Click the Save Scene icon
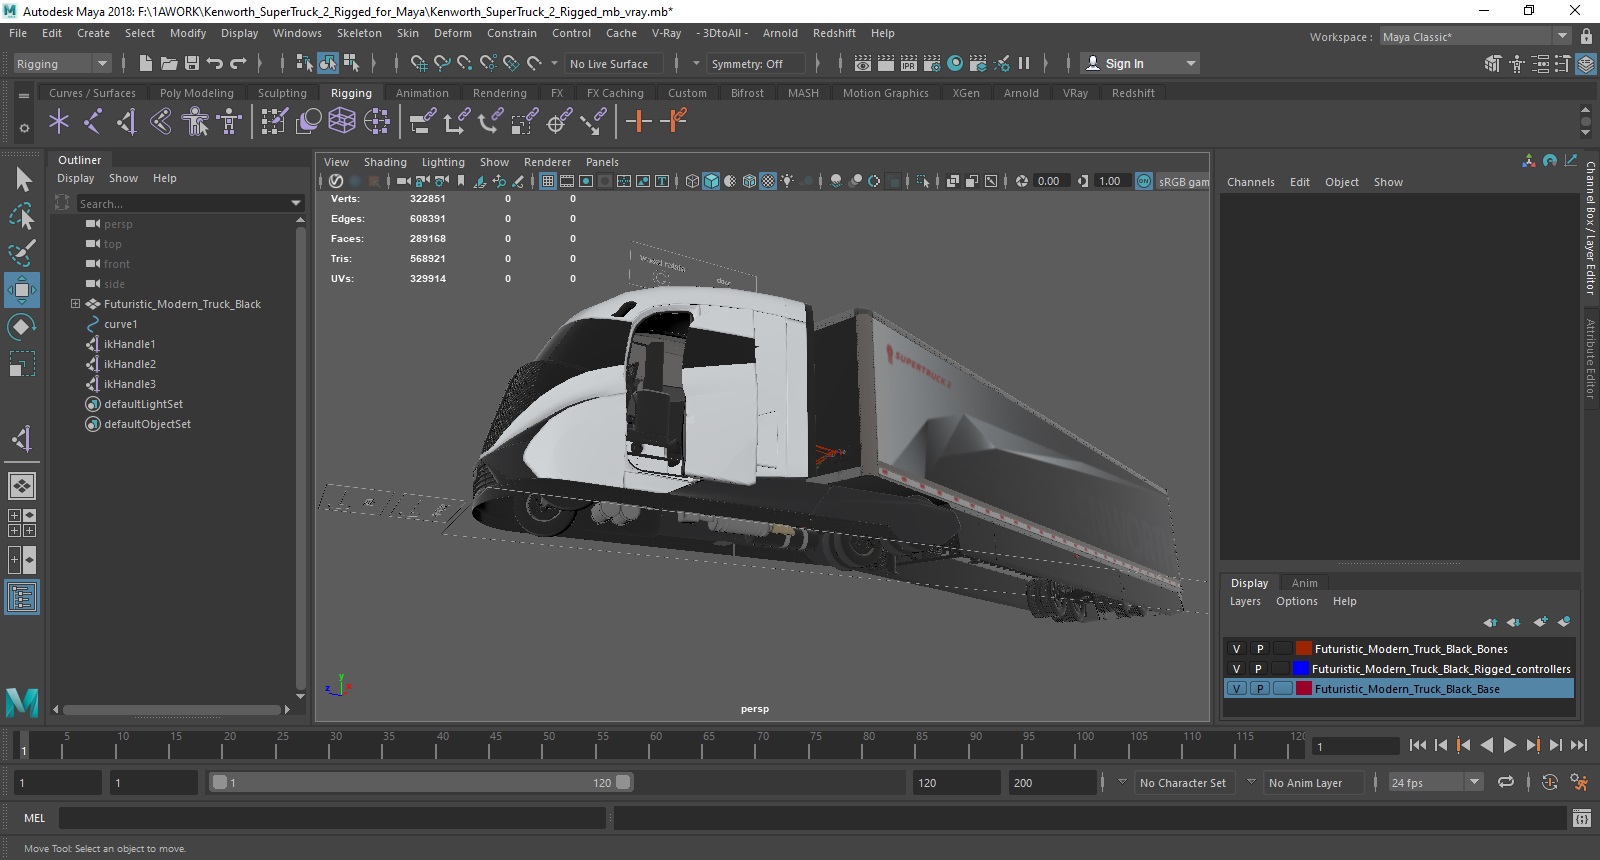 pos(191,63)
